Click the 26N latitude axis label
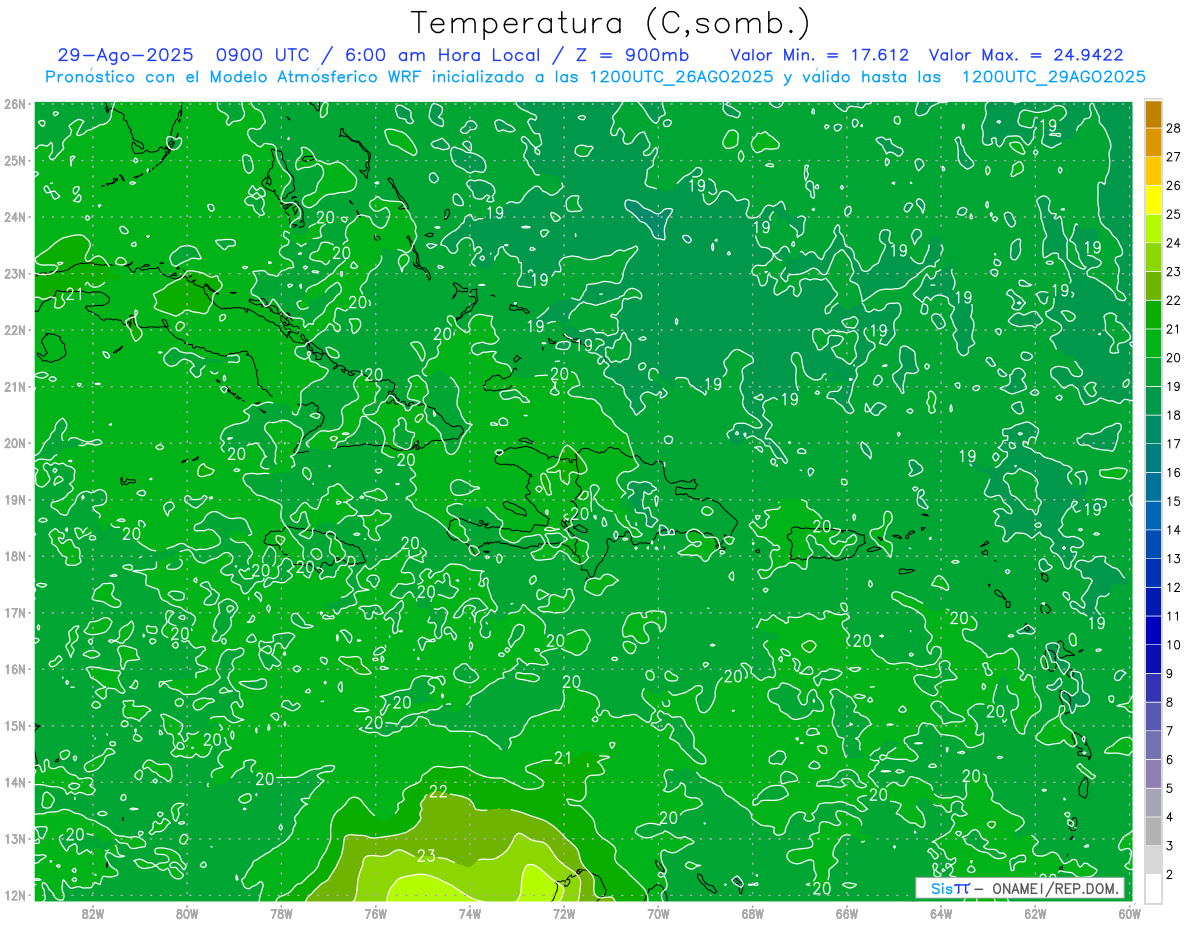Image resolution: width=1200 pixels, height=927 pixels. coord(14,104)
